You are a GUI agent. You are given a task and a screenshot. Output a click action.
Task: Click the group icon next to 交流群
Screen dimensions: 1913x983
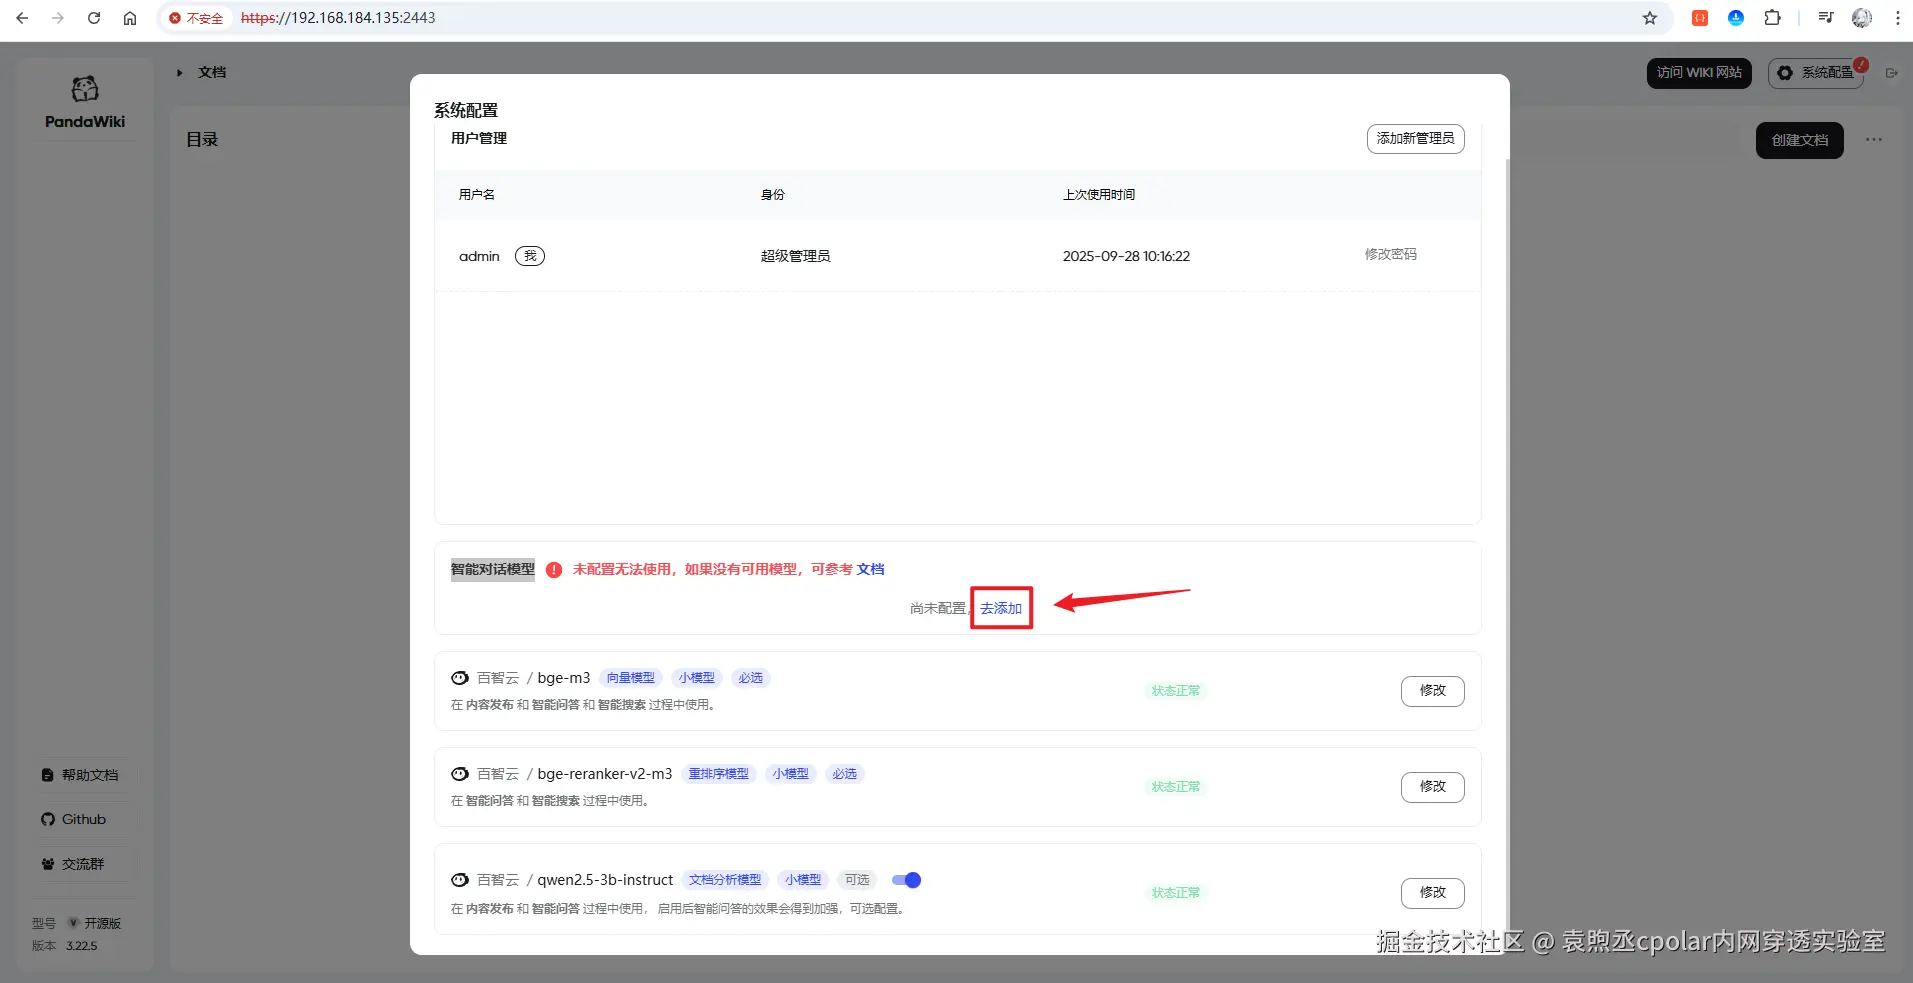pyautogui.click(x=48, y=864)
